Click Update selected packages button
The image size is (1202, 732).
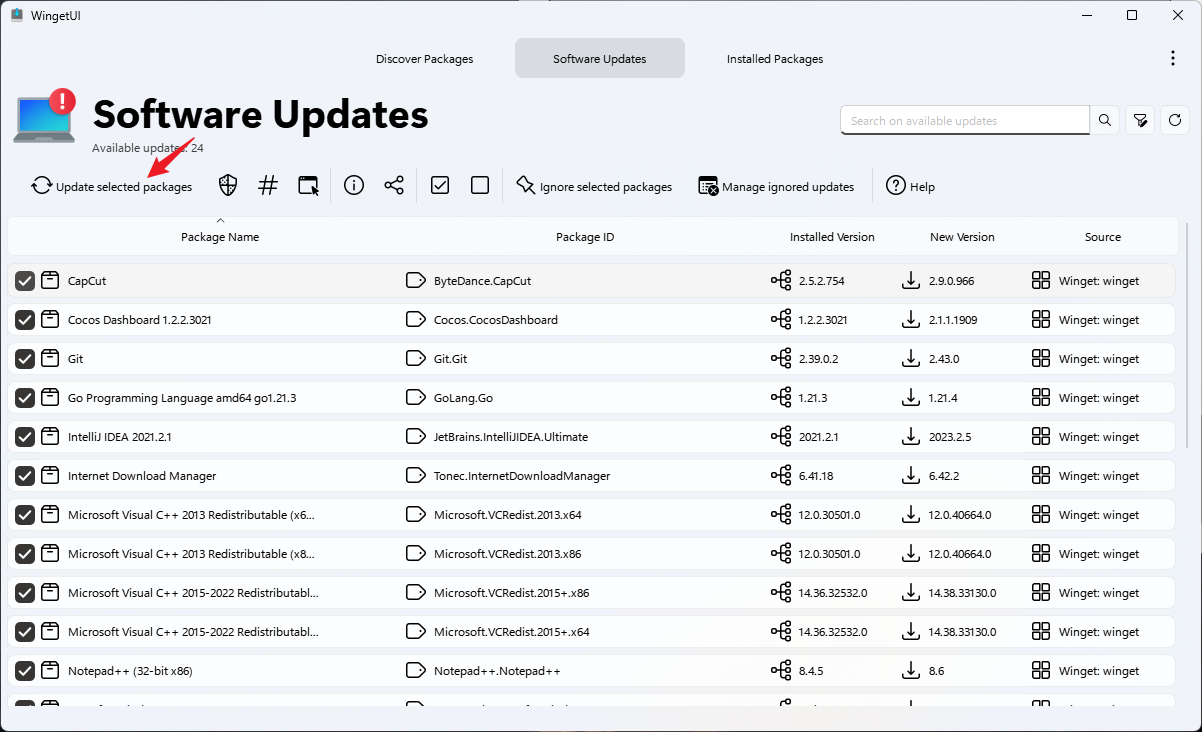pos(112,186)
